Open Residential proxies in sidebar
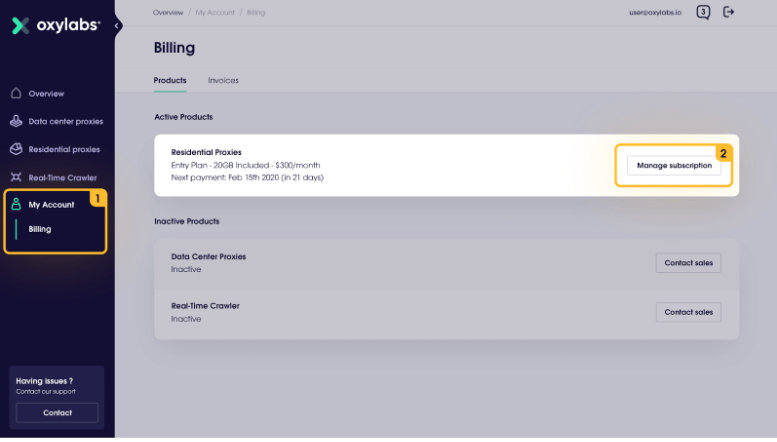This screenshot has height=442, width=777. [64, 149]
